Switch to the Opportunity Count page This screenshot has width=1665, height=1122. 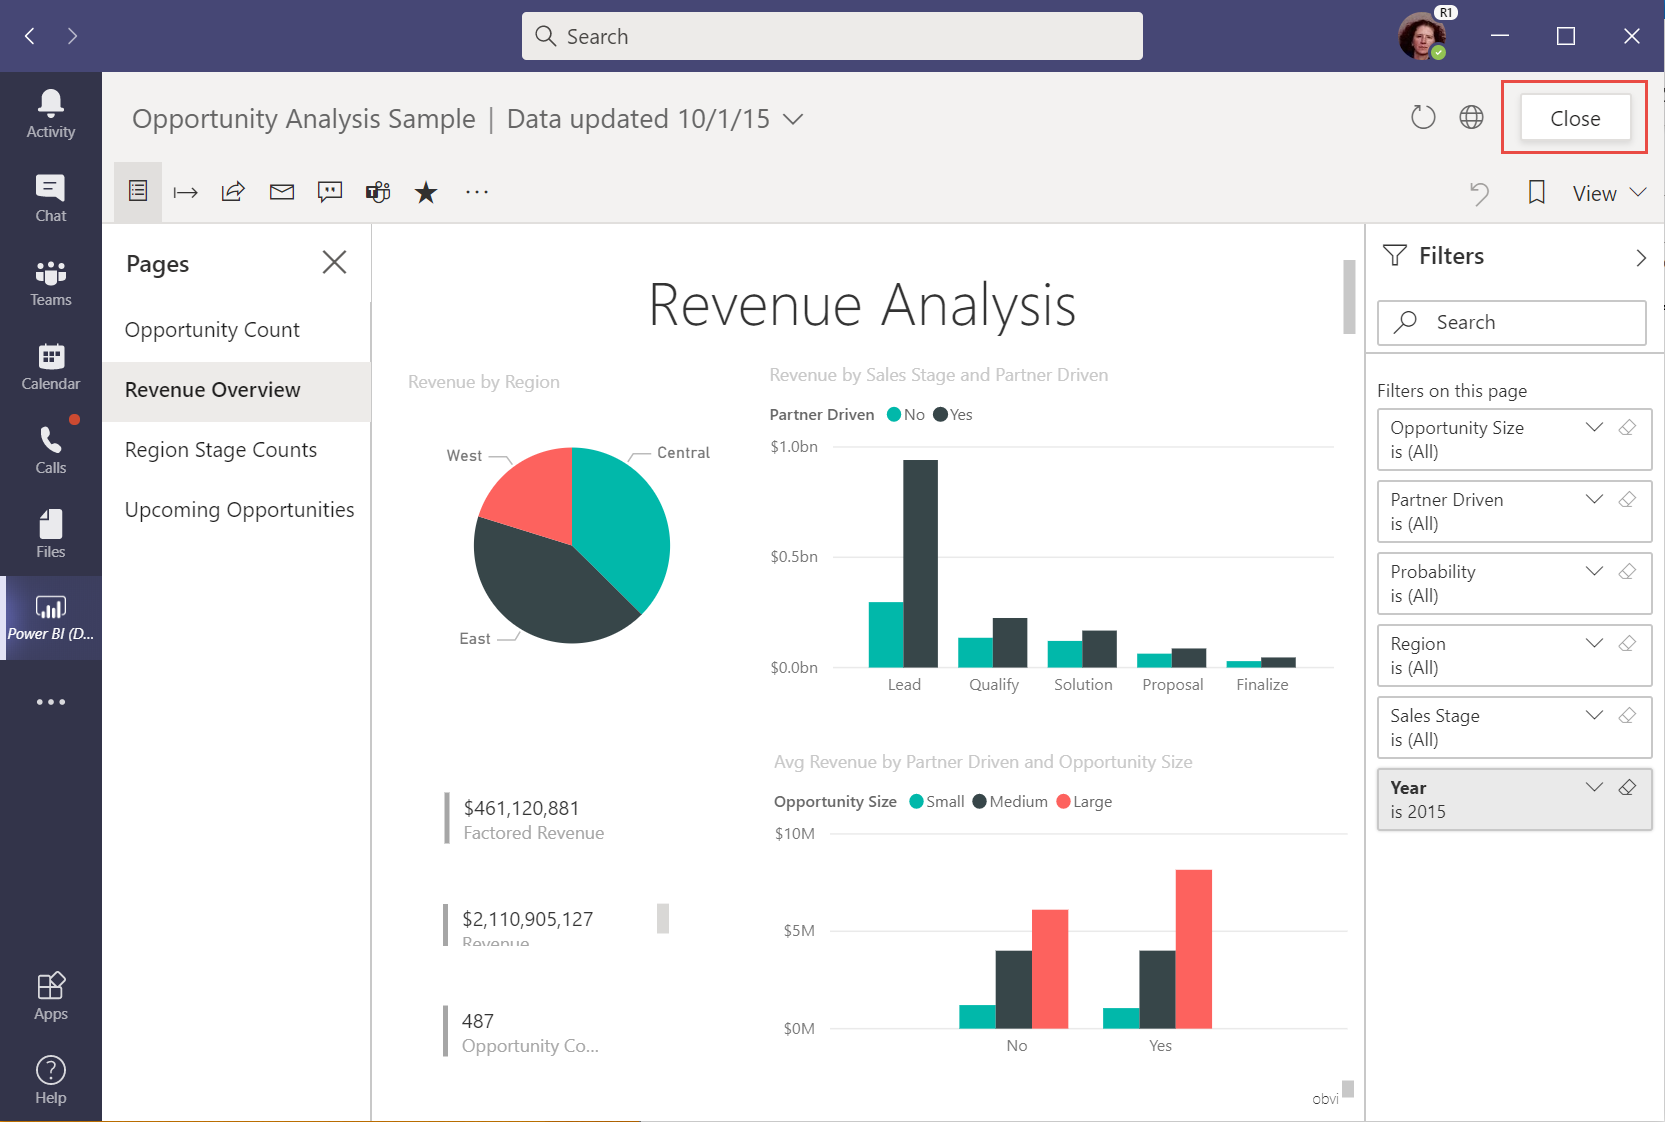[211, 329]
